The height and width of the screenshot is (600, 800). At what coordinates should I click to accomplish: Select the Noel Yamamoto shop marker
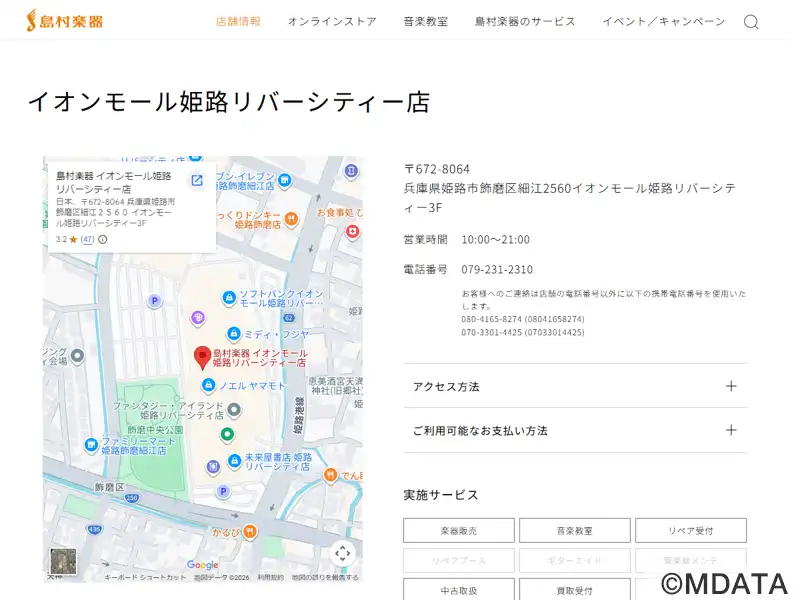pyautogui.click(x=208, y=385)
